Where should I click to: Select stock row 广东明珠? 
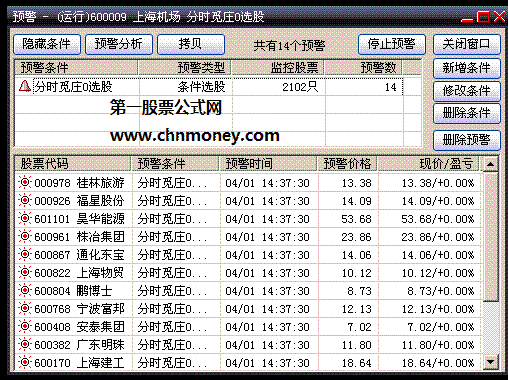(x=249, y=345)
